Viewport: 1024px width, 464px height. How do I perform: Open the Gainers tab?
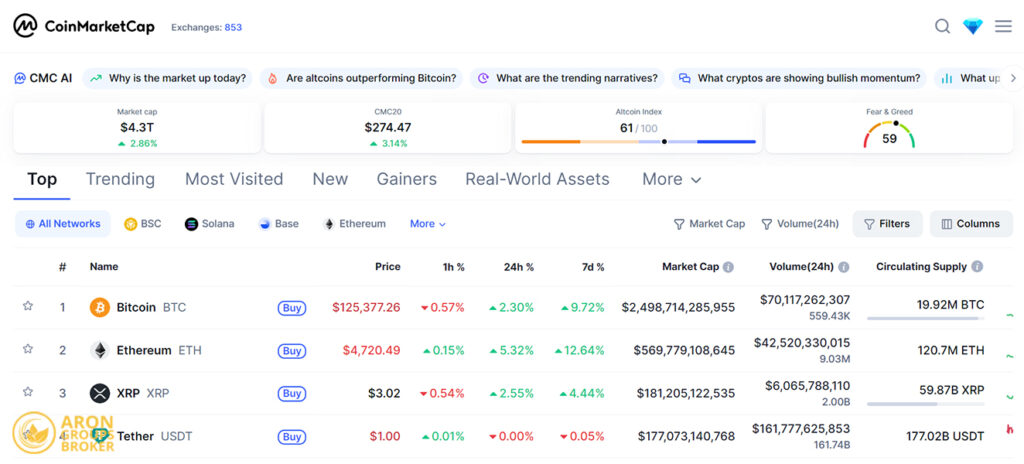406,179
